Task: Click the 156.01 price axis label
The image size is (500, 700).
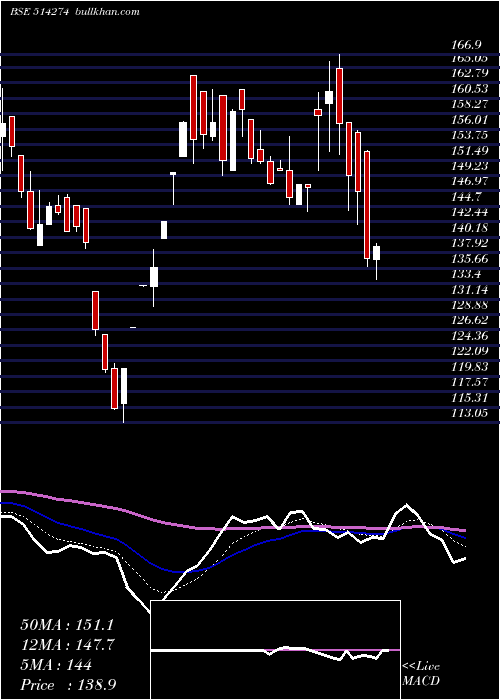Action: tap(469, 120)
